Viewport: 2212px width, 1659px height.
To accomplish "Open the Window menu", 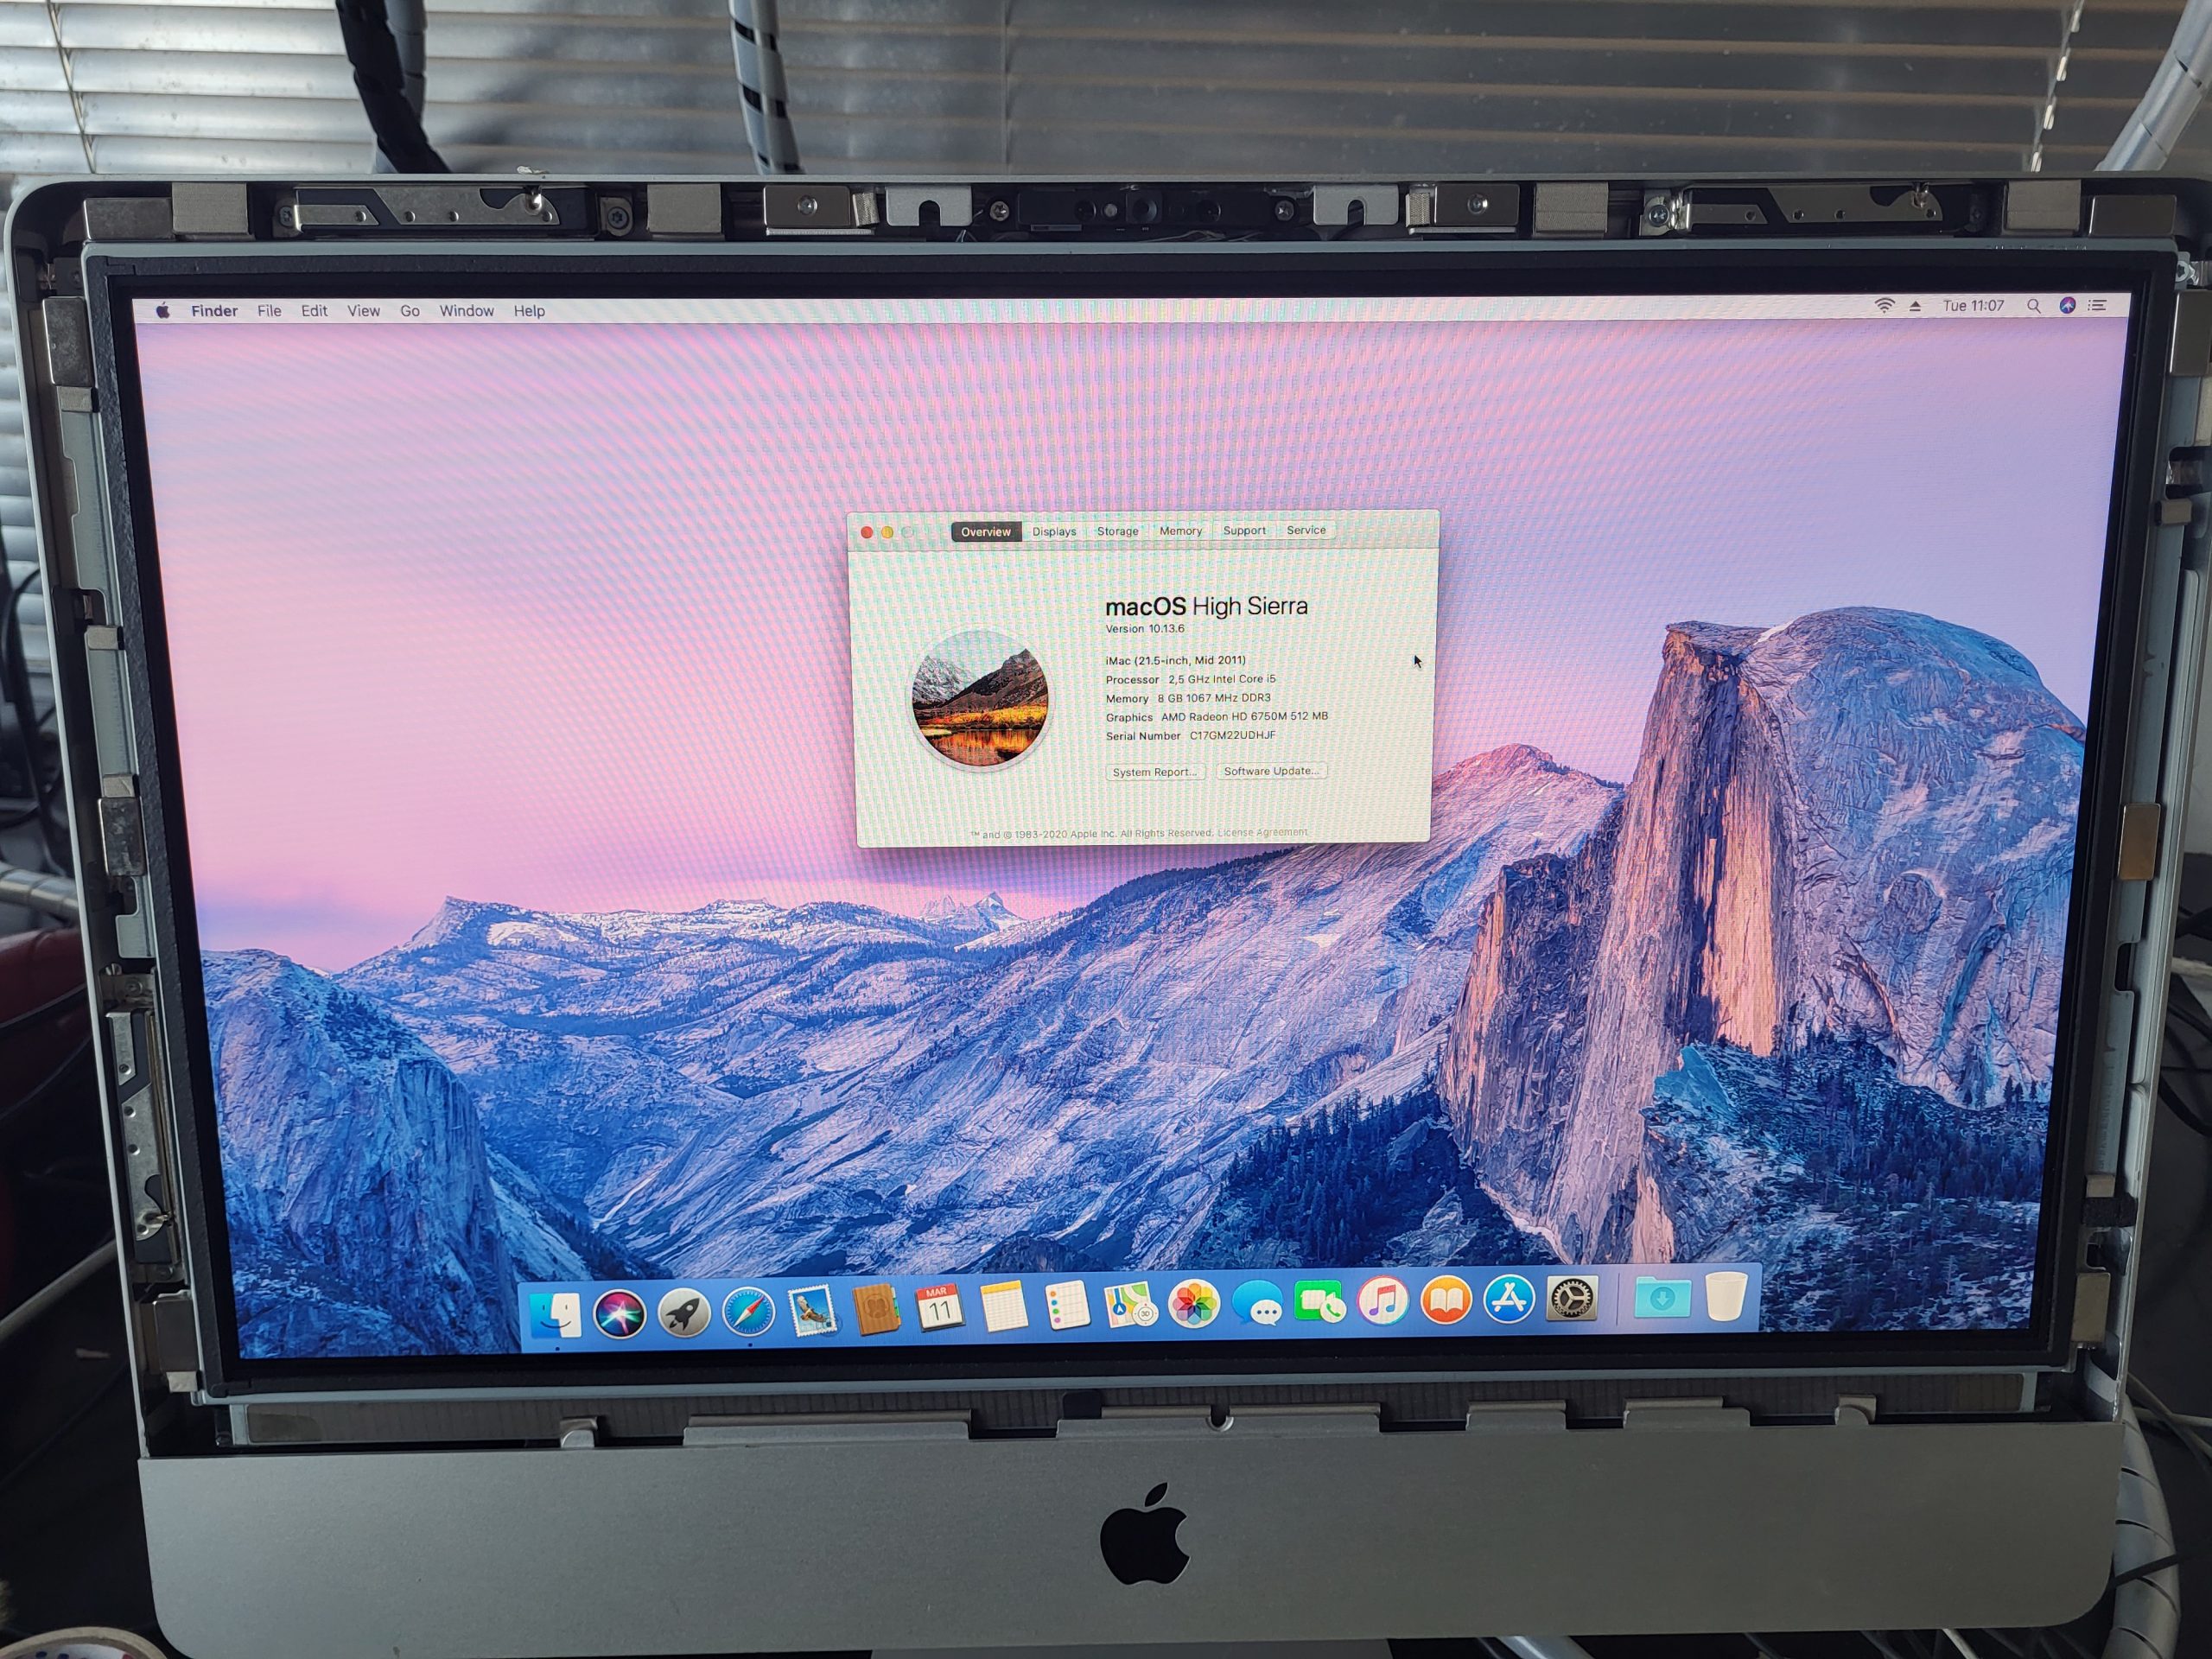I will [x=467, y=311].
